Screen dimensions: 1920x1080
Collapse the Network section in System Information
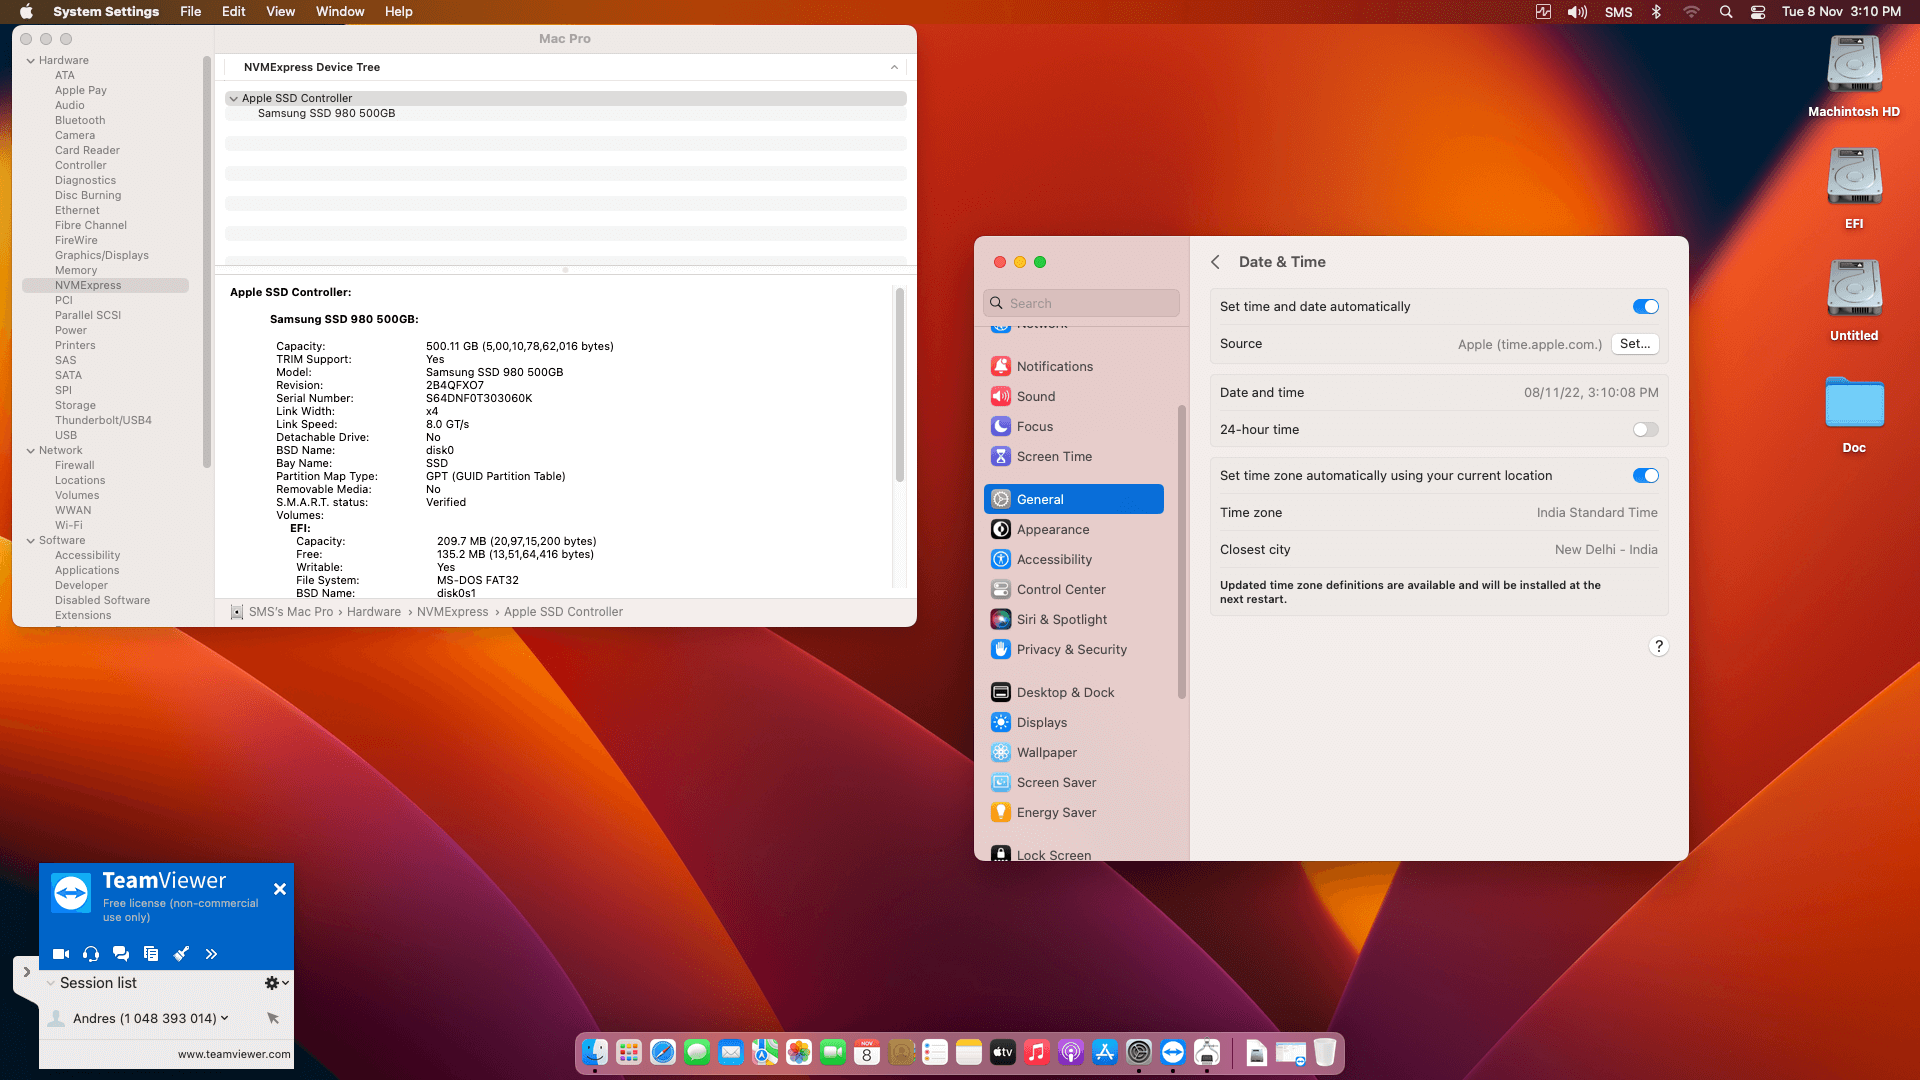[31, 451]
